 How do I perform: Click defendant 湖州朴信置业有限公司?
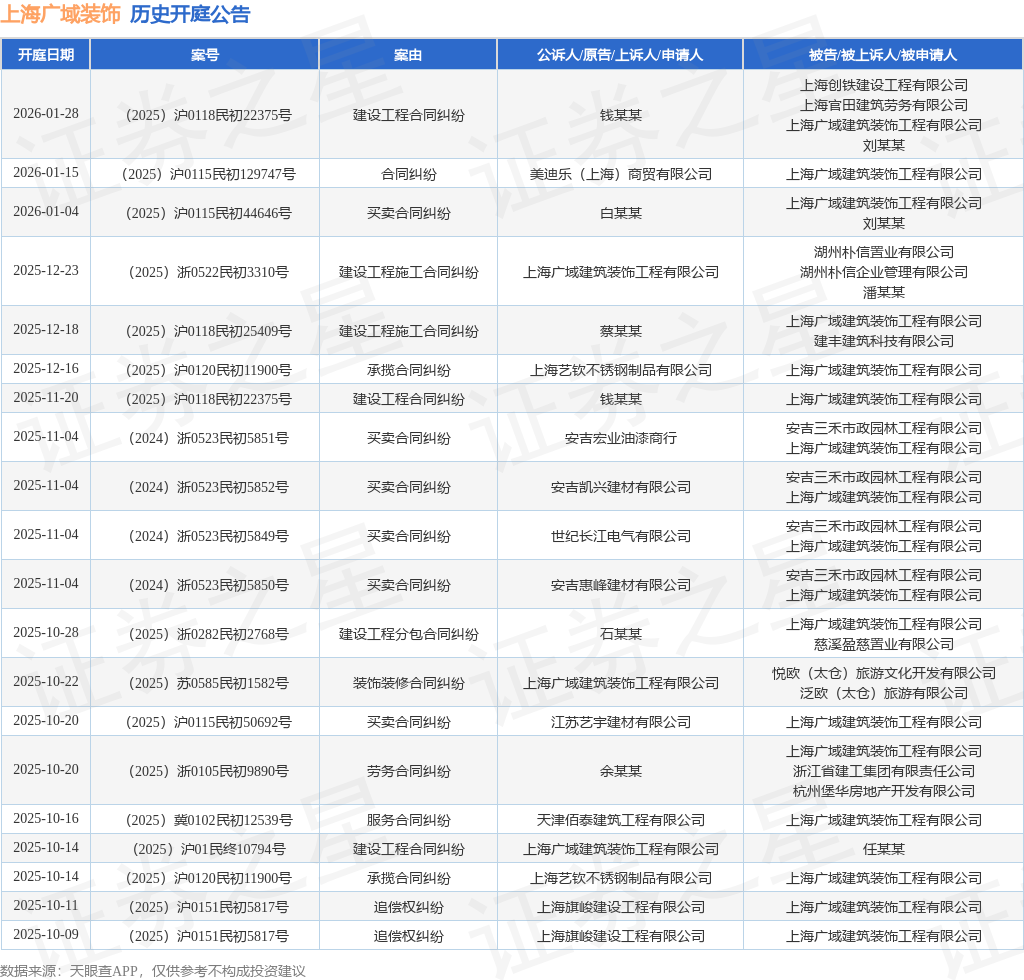point(884,252)
